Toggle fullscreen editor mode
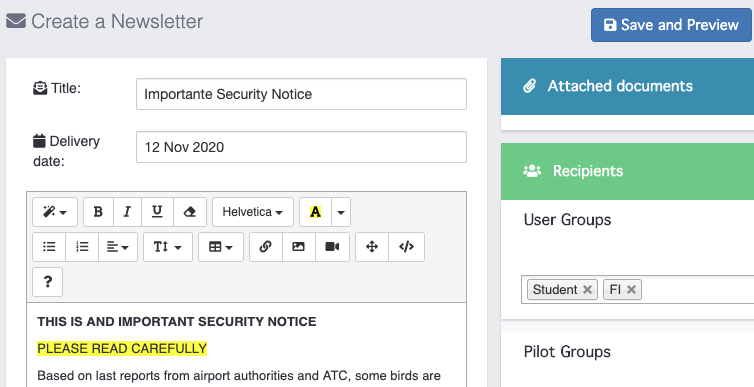 [372, 247]
